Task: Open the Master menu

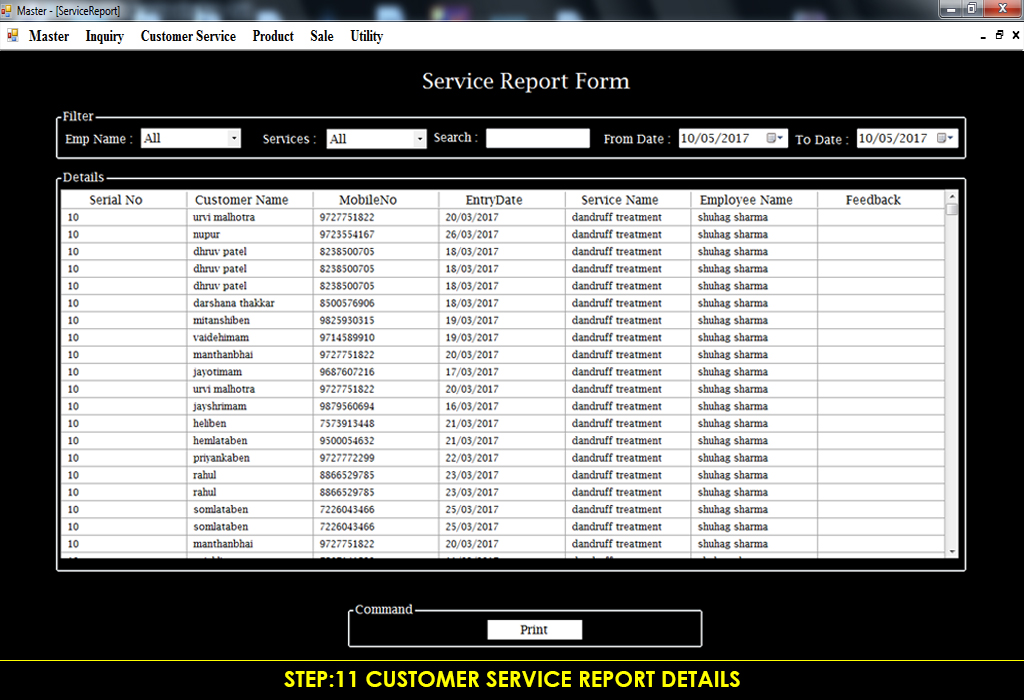Action: pyautogui.click(x=49, y=36)
